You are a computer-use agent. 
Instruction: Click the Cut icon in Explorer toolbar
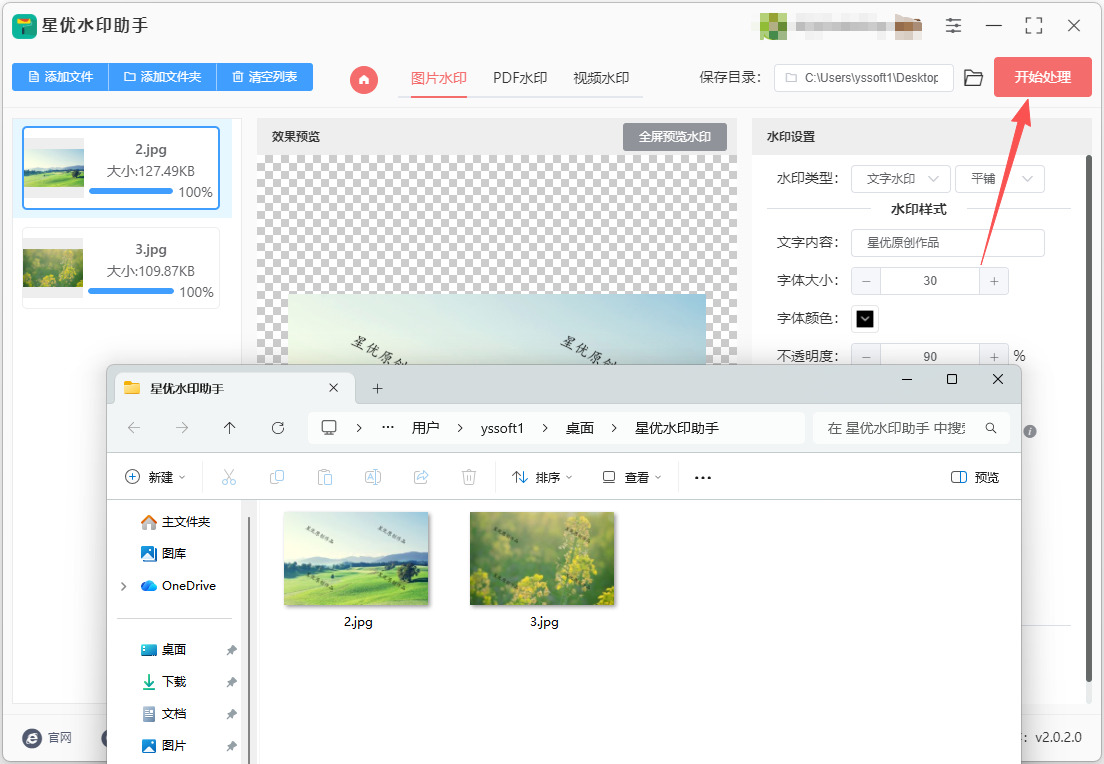229,477
